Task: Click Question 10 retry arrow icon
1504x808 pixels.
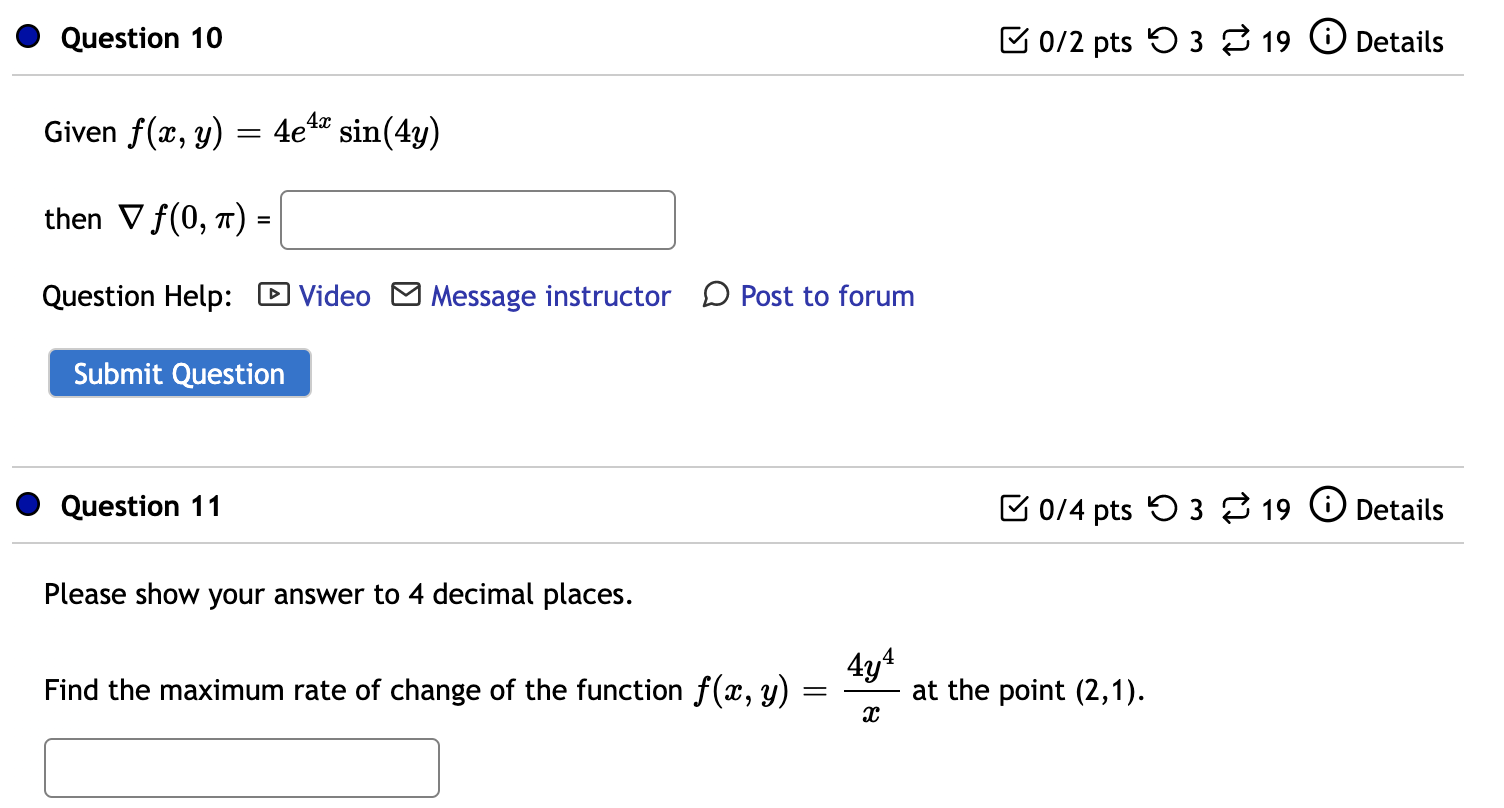Action: [x=1164, y=41]
